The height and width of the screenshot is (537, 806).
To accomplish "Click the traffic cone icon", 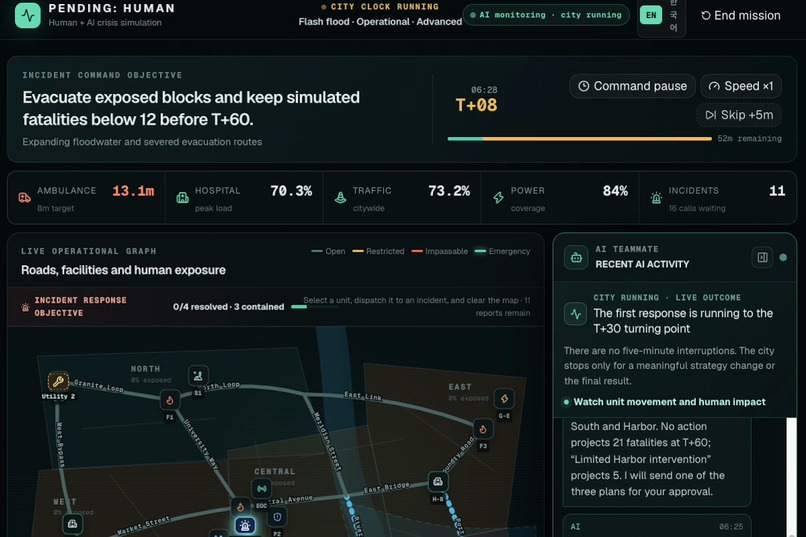I will (340, 197).
